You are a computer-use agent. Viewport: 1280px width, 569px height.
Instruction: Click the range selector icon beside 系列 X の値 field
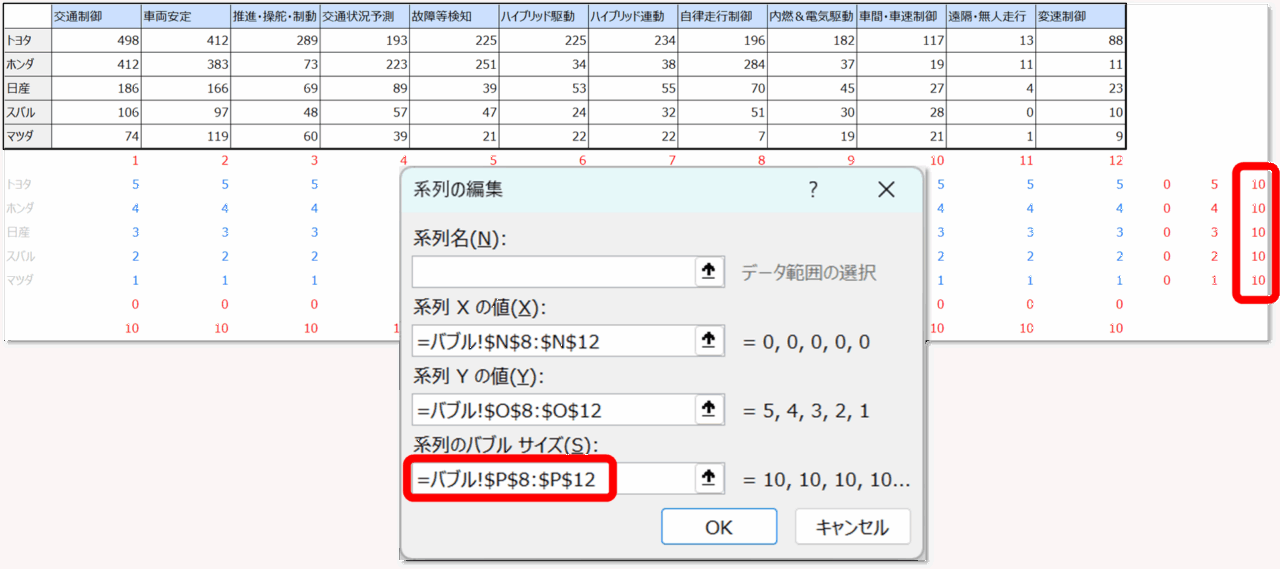(x=709, y=341)
